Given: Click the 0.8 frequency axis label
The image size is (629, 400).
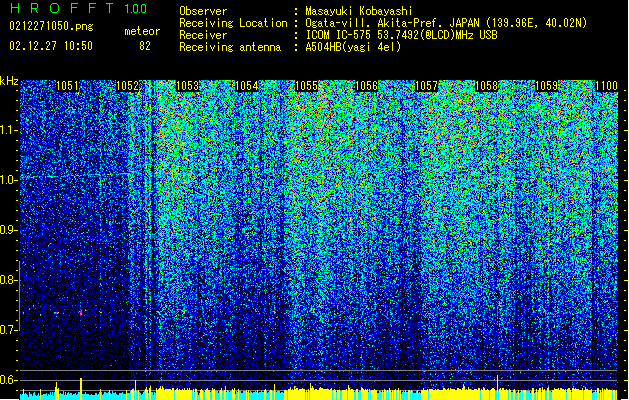Looking at the screenshot, I should pos(9,280).
